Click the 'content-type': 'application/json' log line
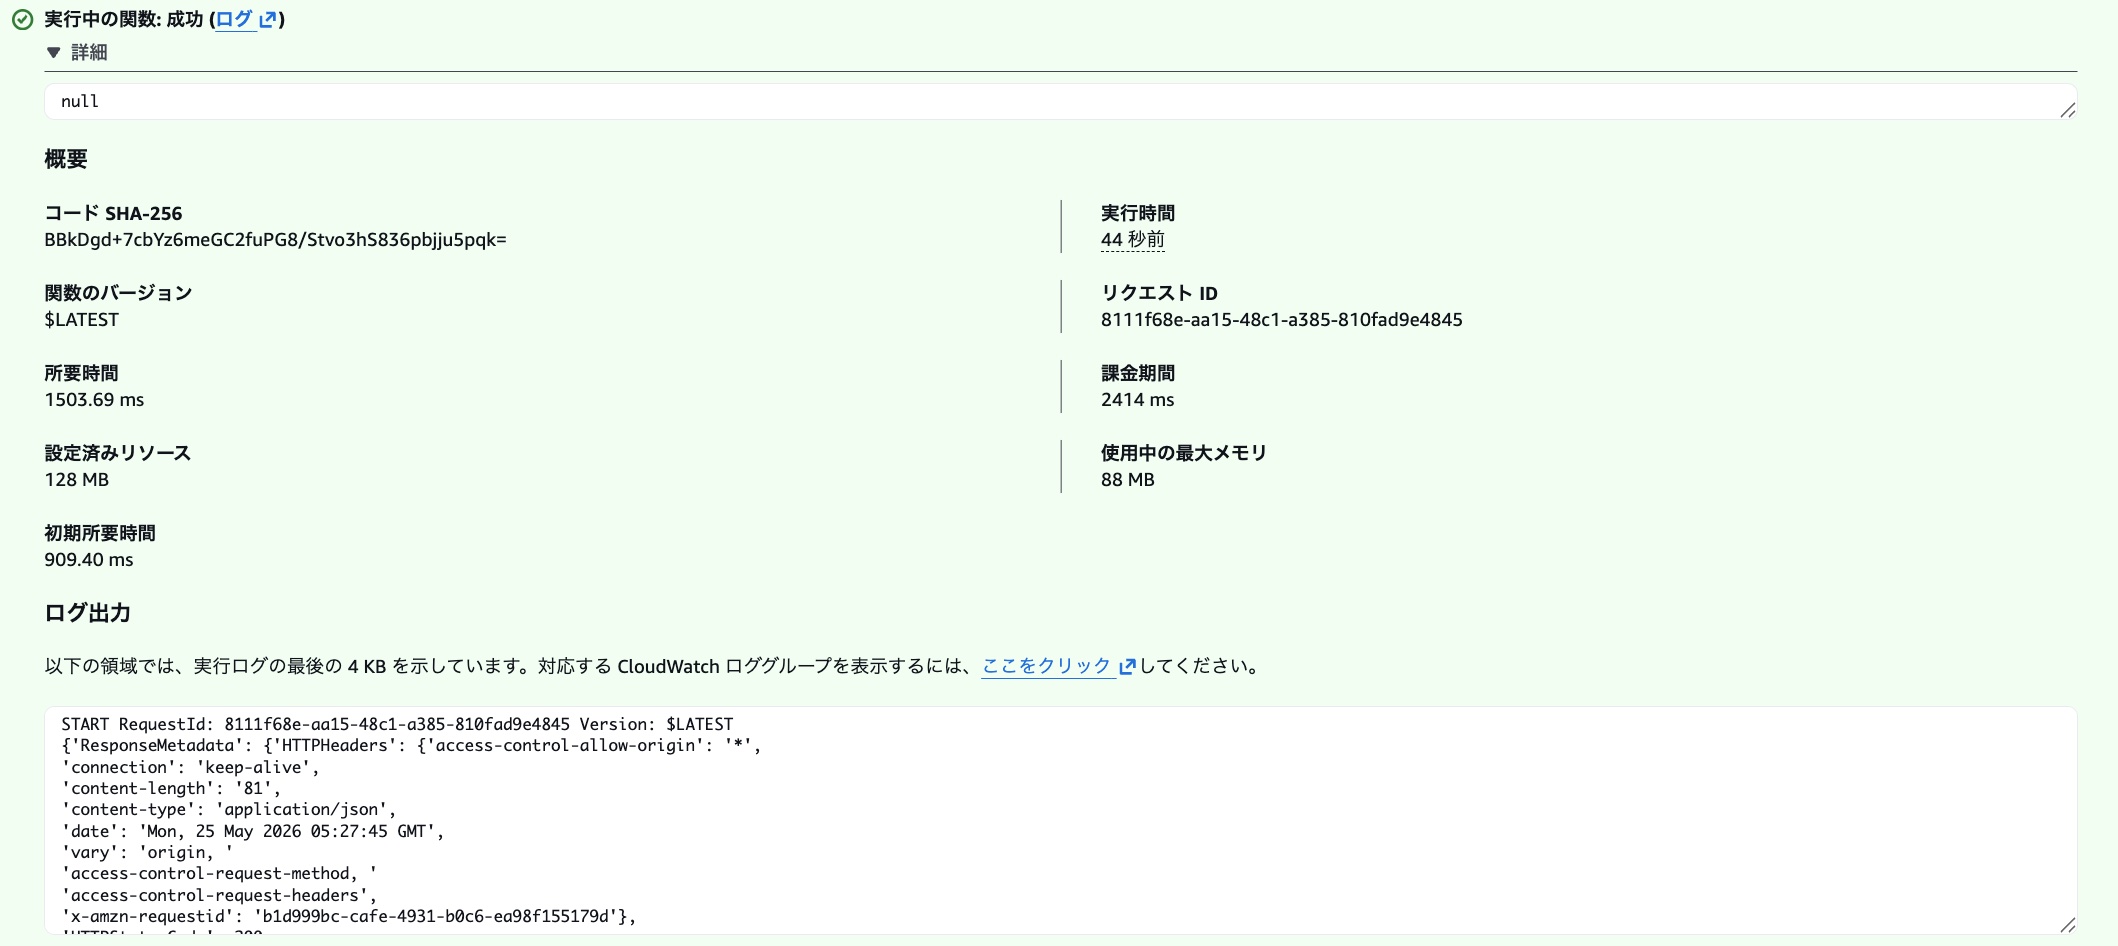This screenshot has width=2118, height=946. (x=229, y=810)
